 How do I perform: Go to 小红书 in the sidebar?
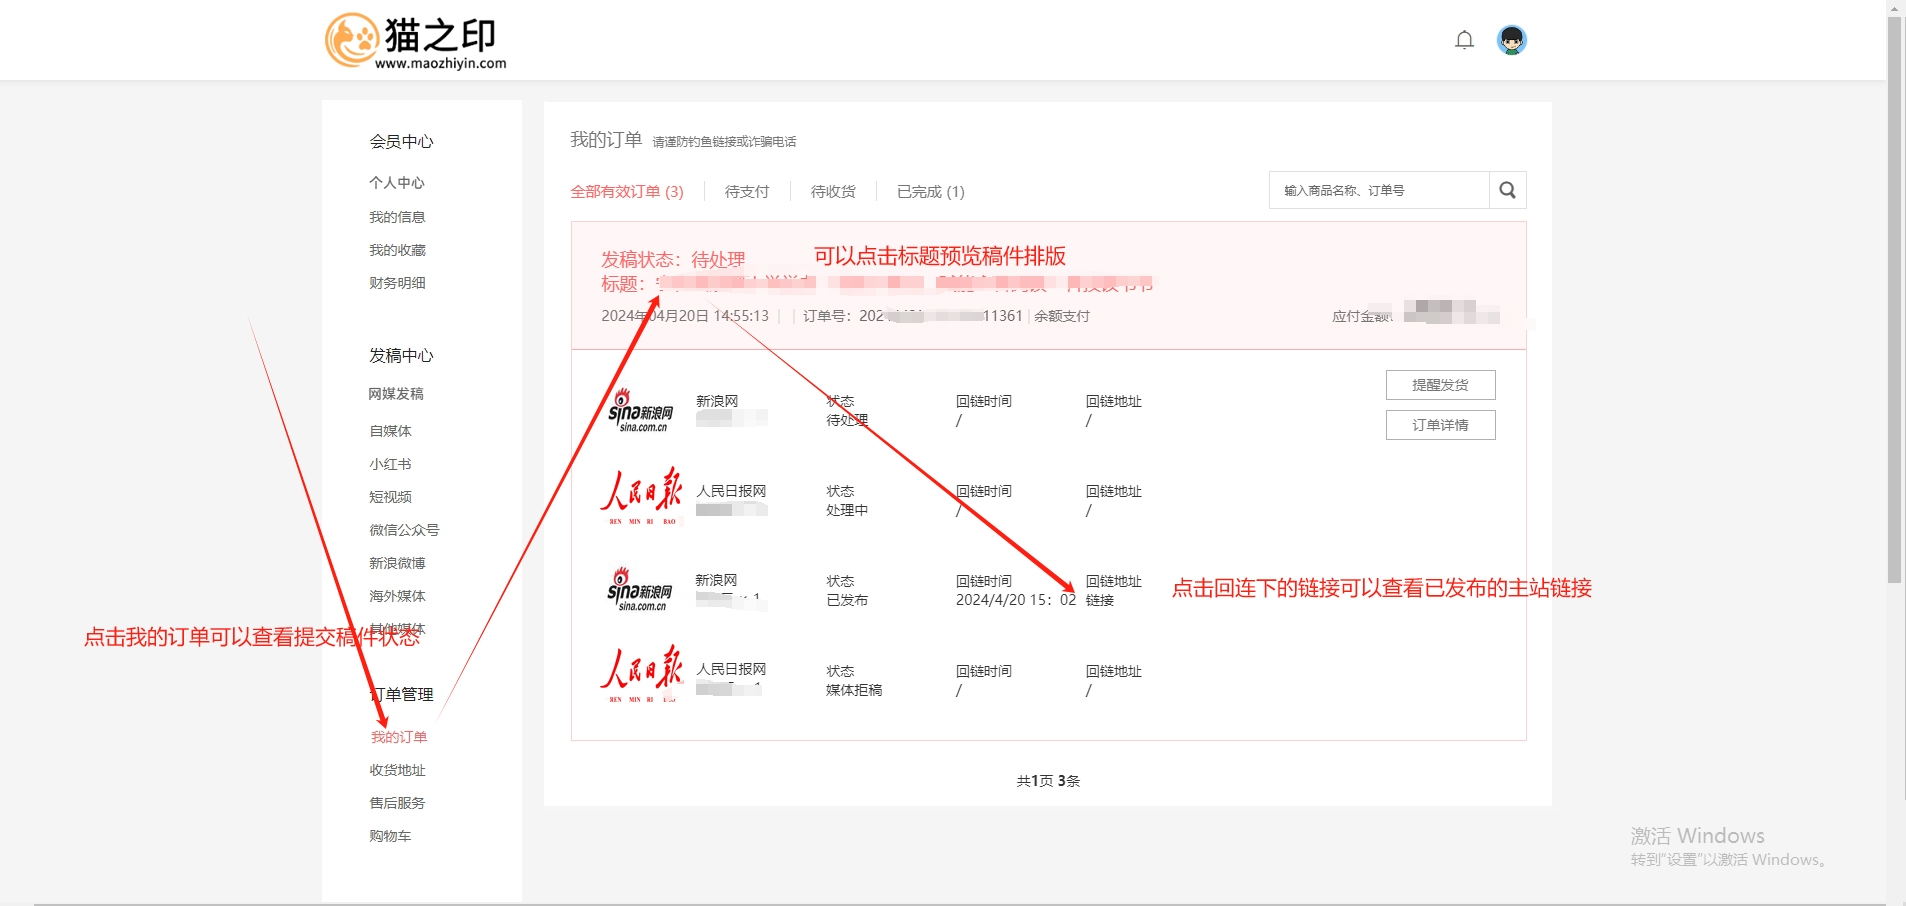coord(390,464)
